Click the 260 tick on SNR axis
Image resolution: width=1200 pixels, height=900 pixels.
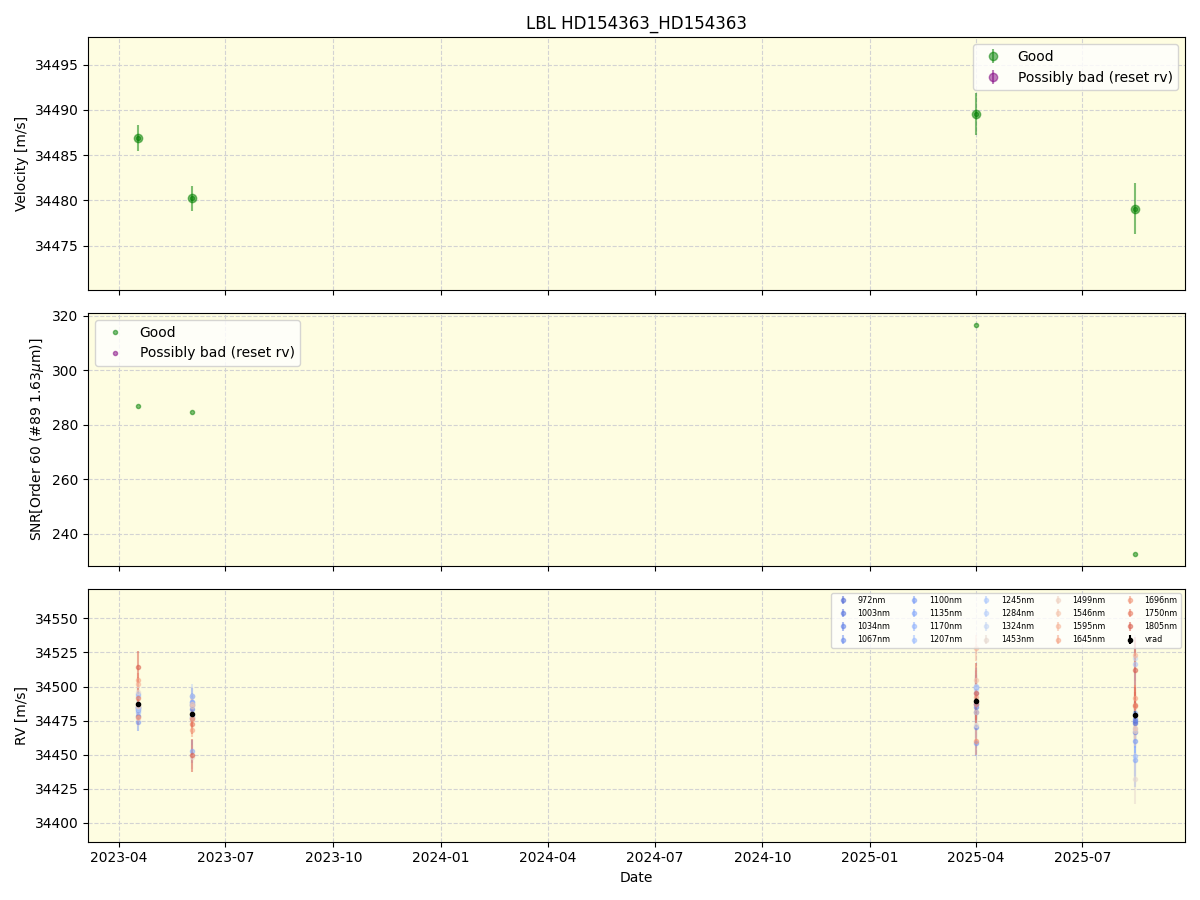click(67, 479)
